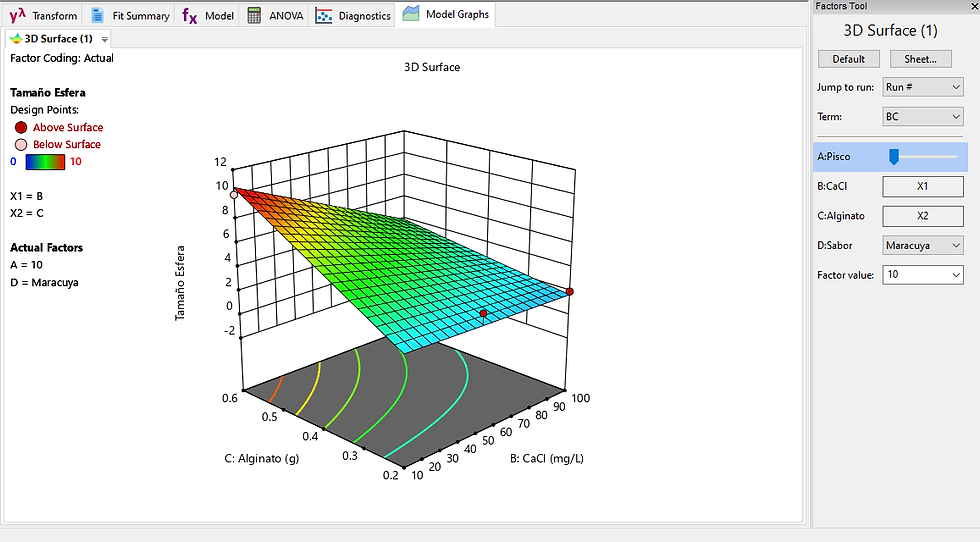Click the Model fx icon
This screenshot has width=980, height=542.
tap(189, 15)
